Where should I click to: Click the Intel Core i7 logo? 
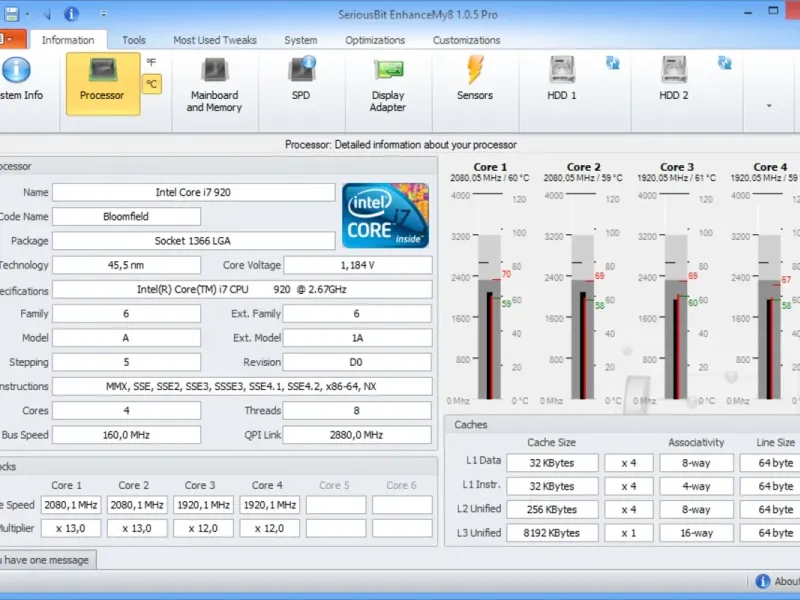click(x=385, y=215)
